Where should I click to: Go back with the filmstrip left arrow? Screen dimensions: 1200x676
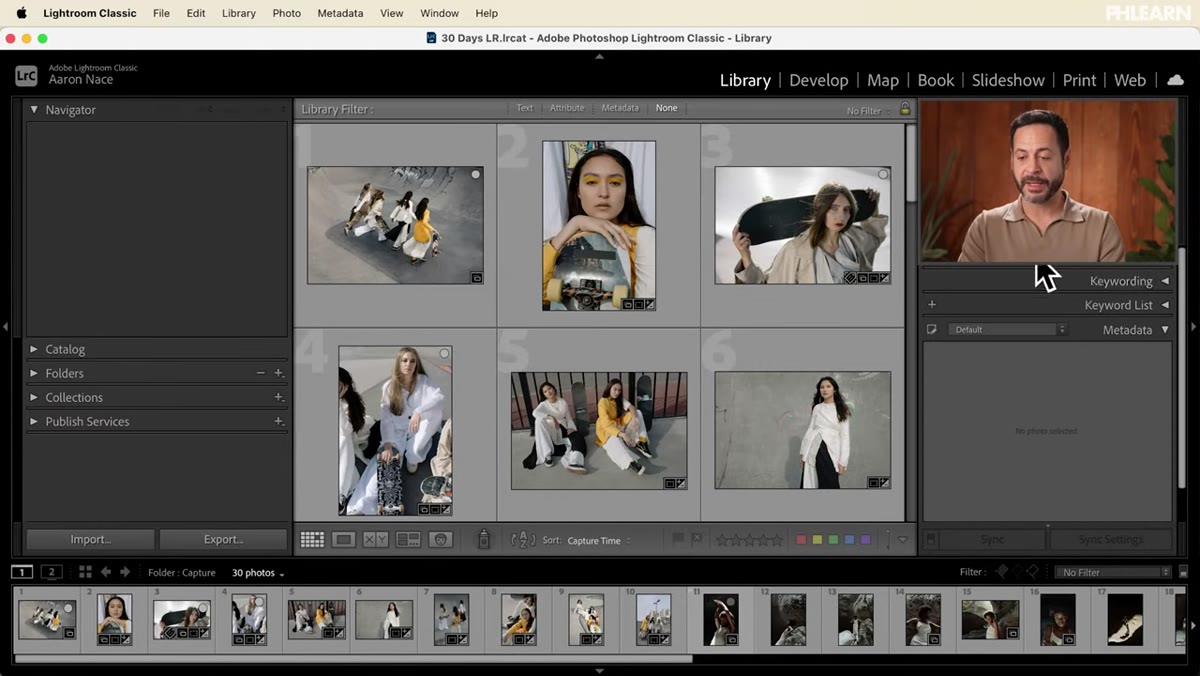click(106, 572)
